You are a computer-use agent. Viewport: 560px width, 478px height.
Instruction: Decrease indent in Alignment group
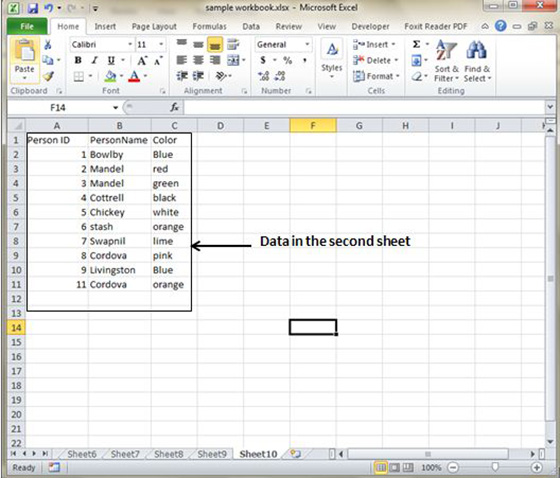click(182, 76)
